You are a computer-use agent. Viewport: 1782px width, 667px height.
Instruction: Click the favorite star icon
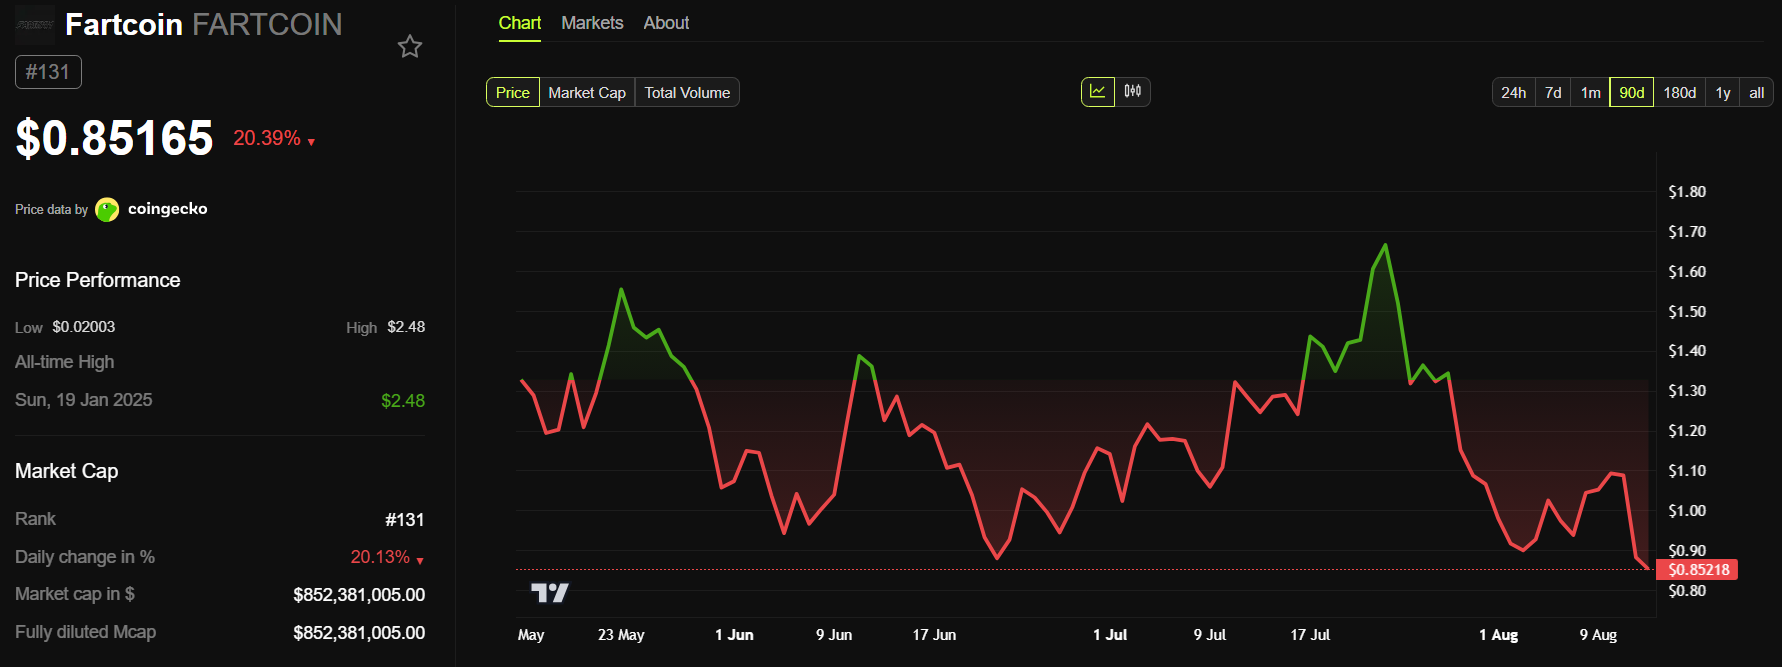(x=410, y=47)
